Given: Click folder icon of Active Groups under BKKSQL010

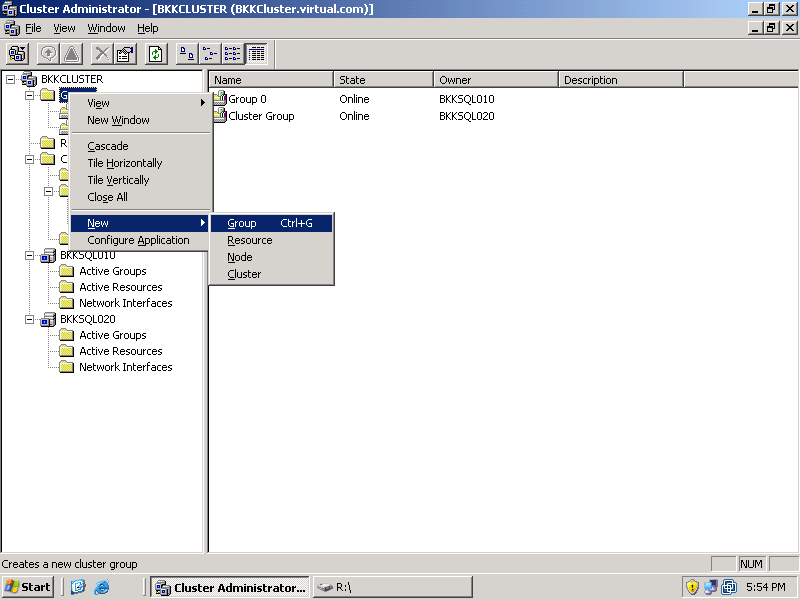Looking at the screenshot, I should click(x=66, y=271).
